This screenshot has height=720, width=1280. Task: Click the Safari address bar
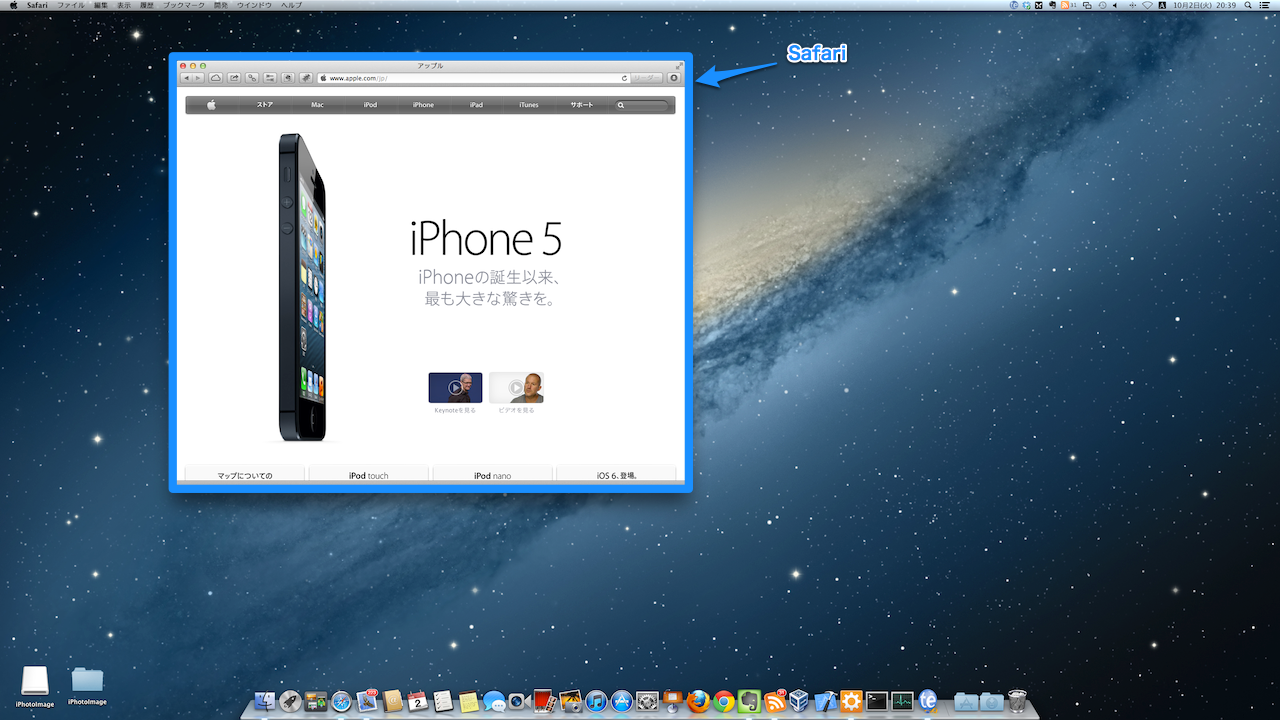tap(474, 77)
